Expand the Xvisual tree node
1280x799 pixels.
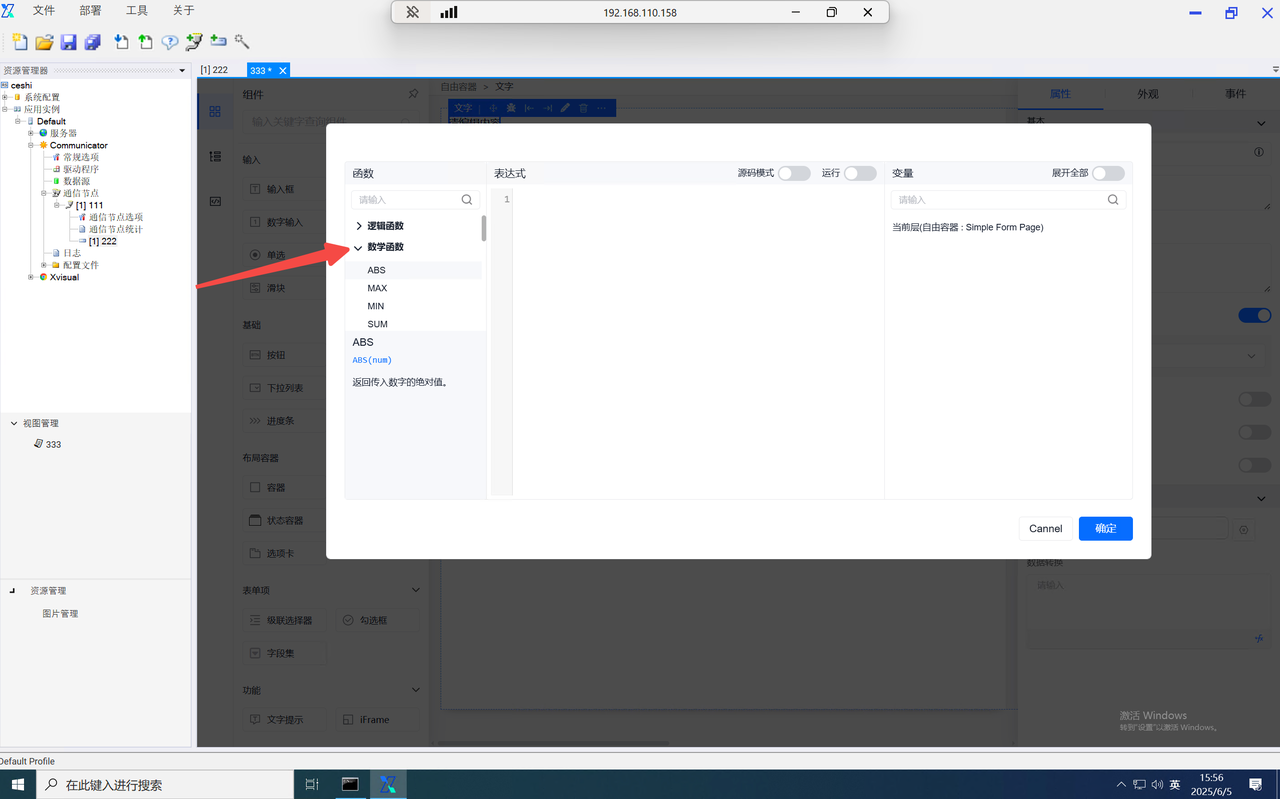pyautogui.click(x=31, y=277)
